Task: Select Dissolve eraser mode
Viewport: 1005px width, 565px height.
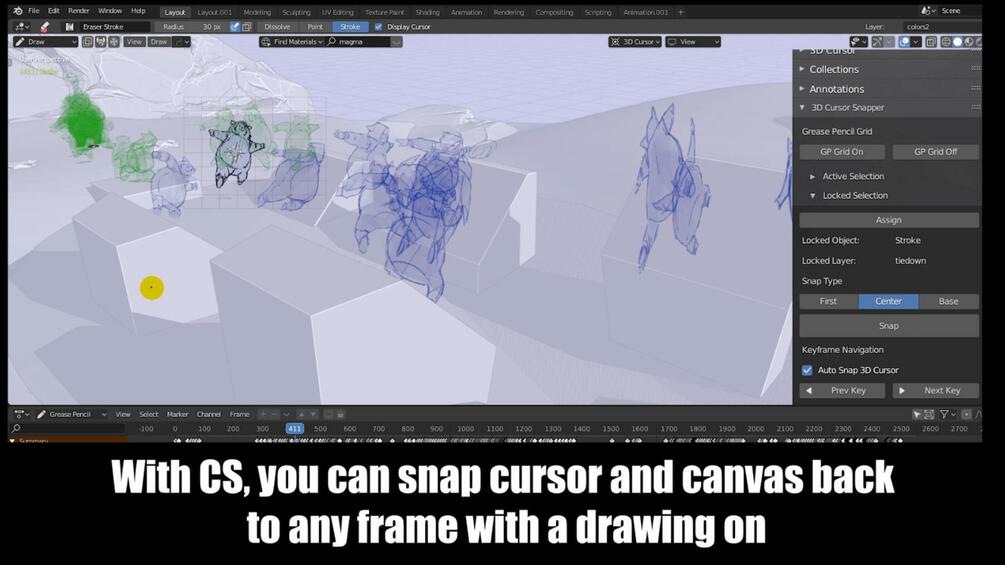Action: pyautogui.click(x=277, y=27)
